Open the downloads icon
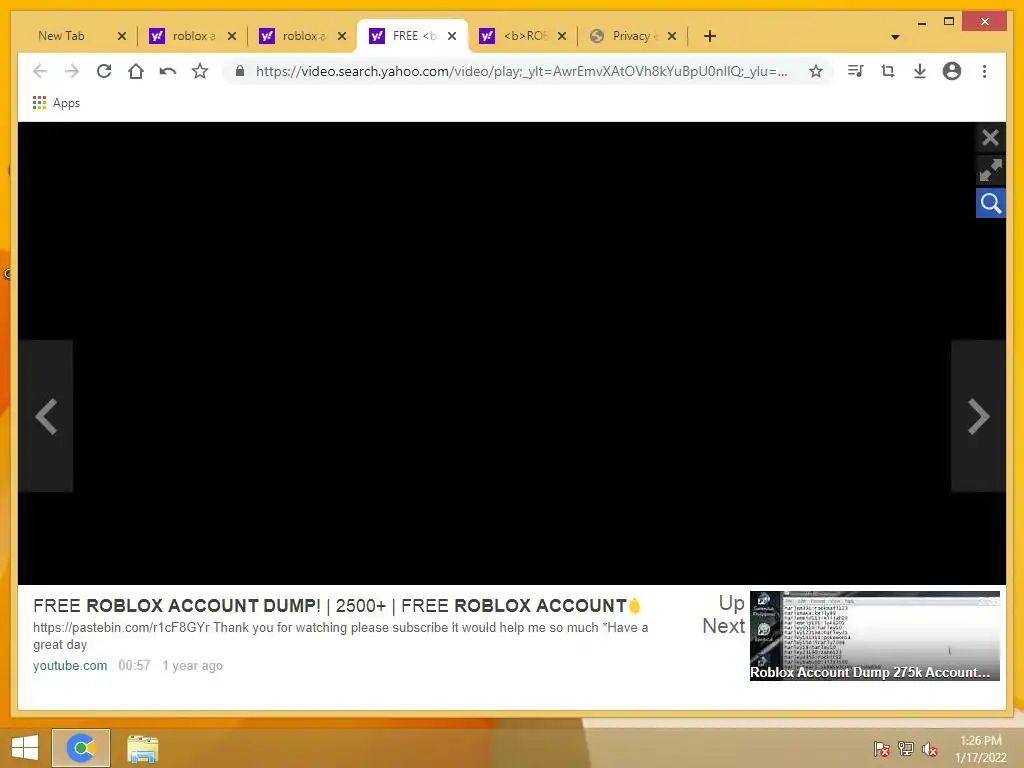The height and width of the screenshot is (768, 1024). [920, 71]
